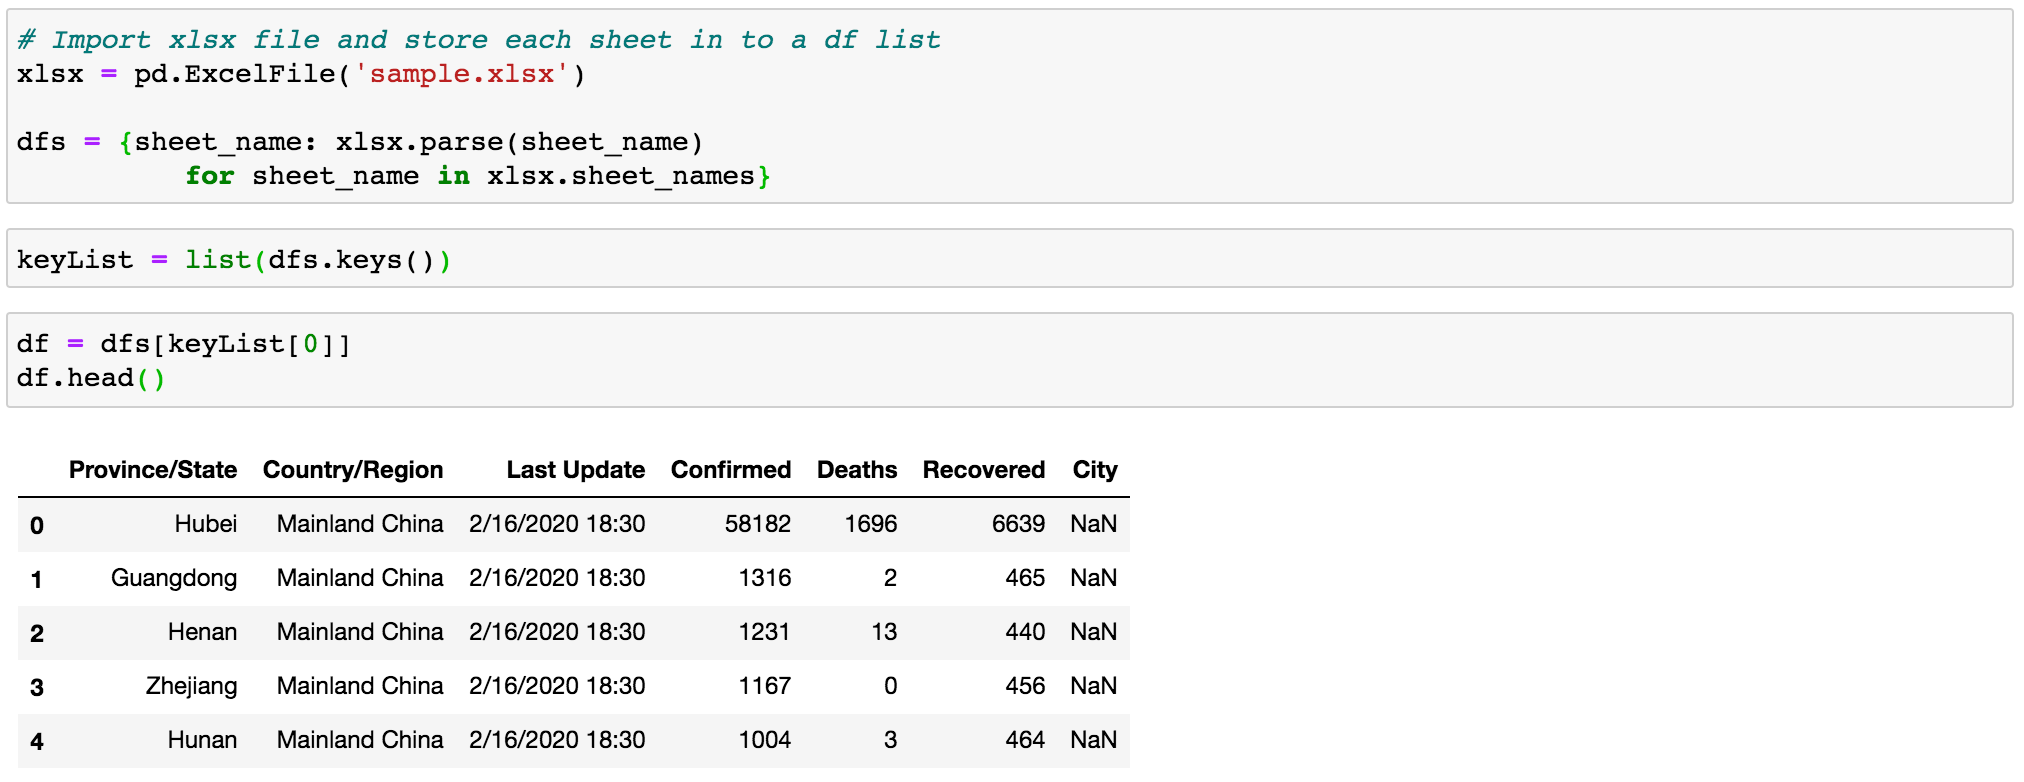Click the City column header

click(1095, 470)
